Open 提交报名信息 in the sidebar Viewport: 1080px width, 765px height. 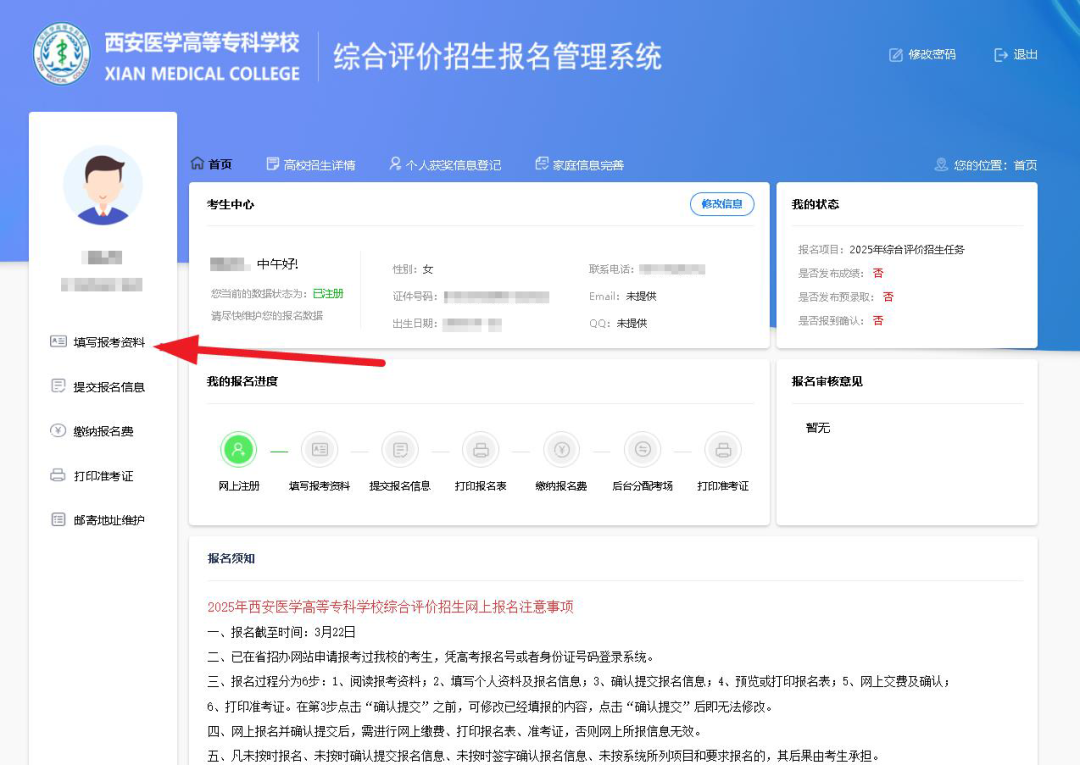point(108,387)
